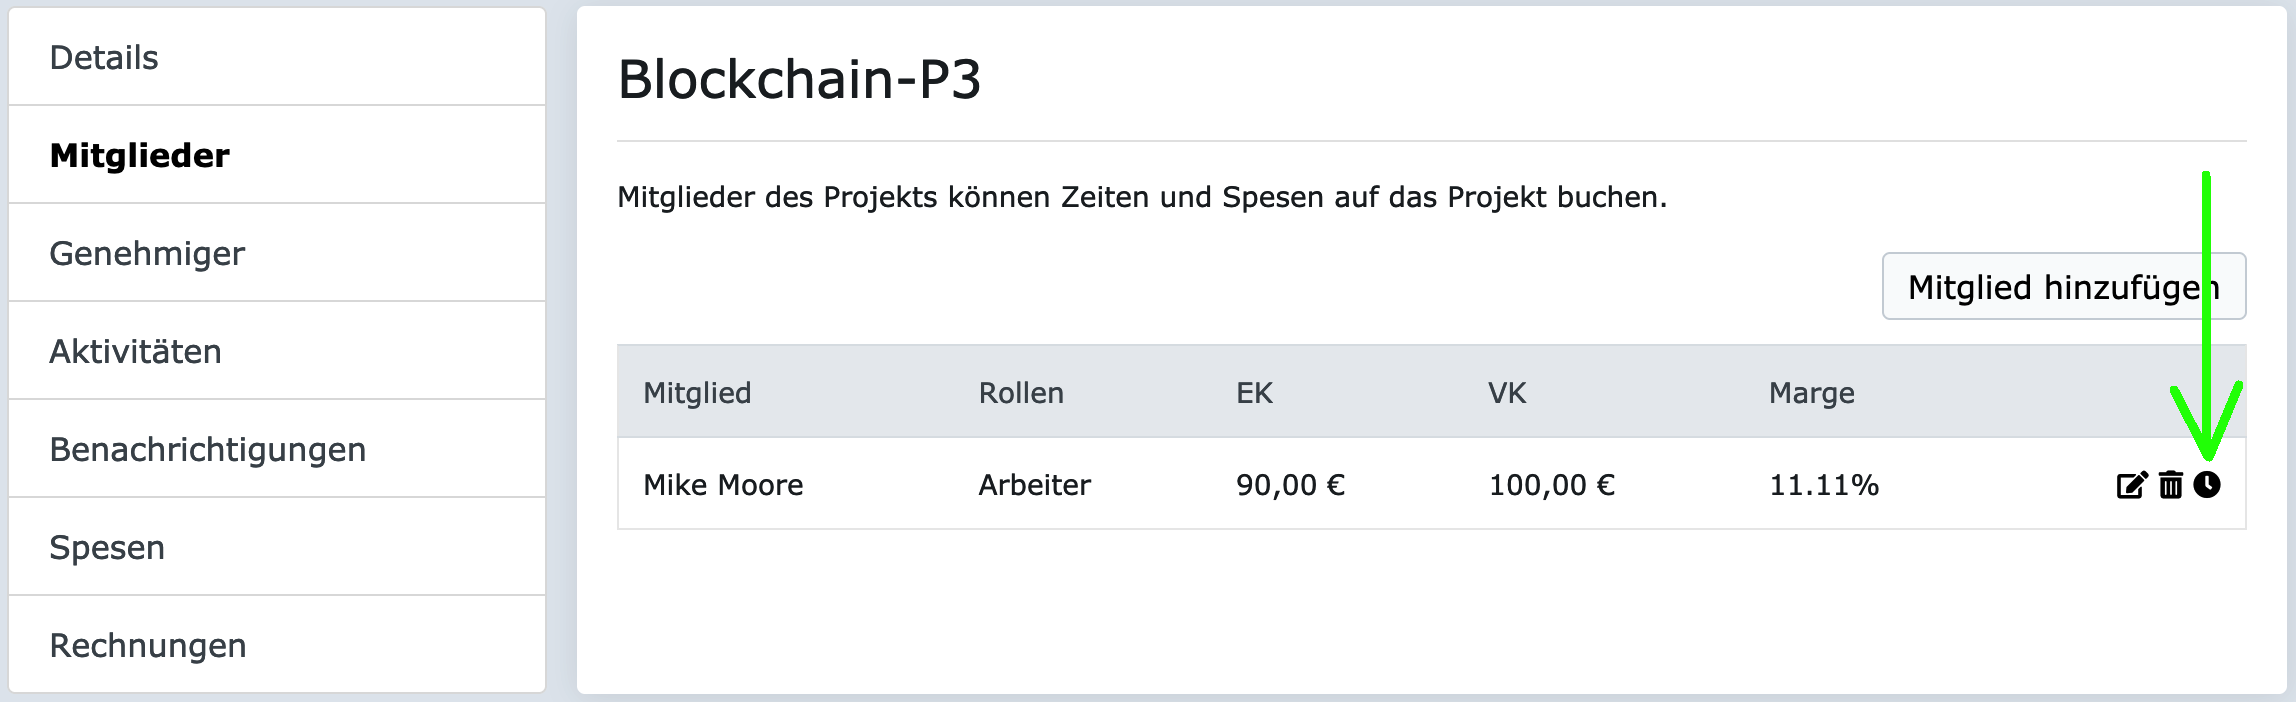Click the edit icon for Mike Moore

point(2131,486)
